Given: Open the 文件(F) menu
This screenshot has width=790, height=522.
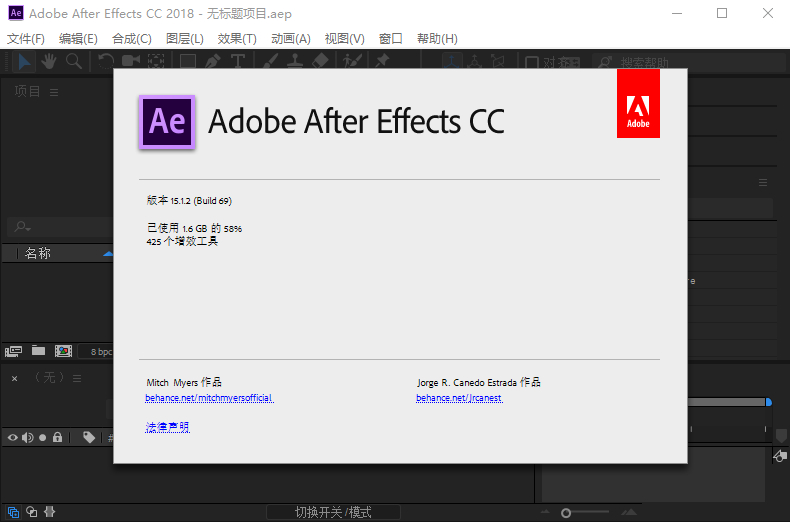Looking at the screenshot, I should coord(26,39).
